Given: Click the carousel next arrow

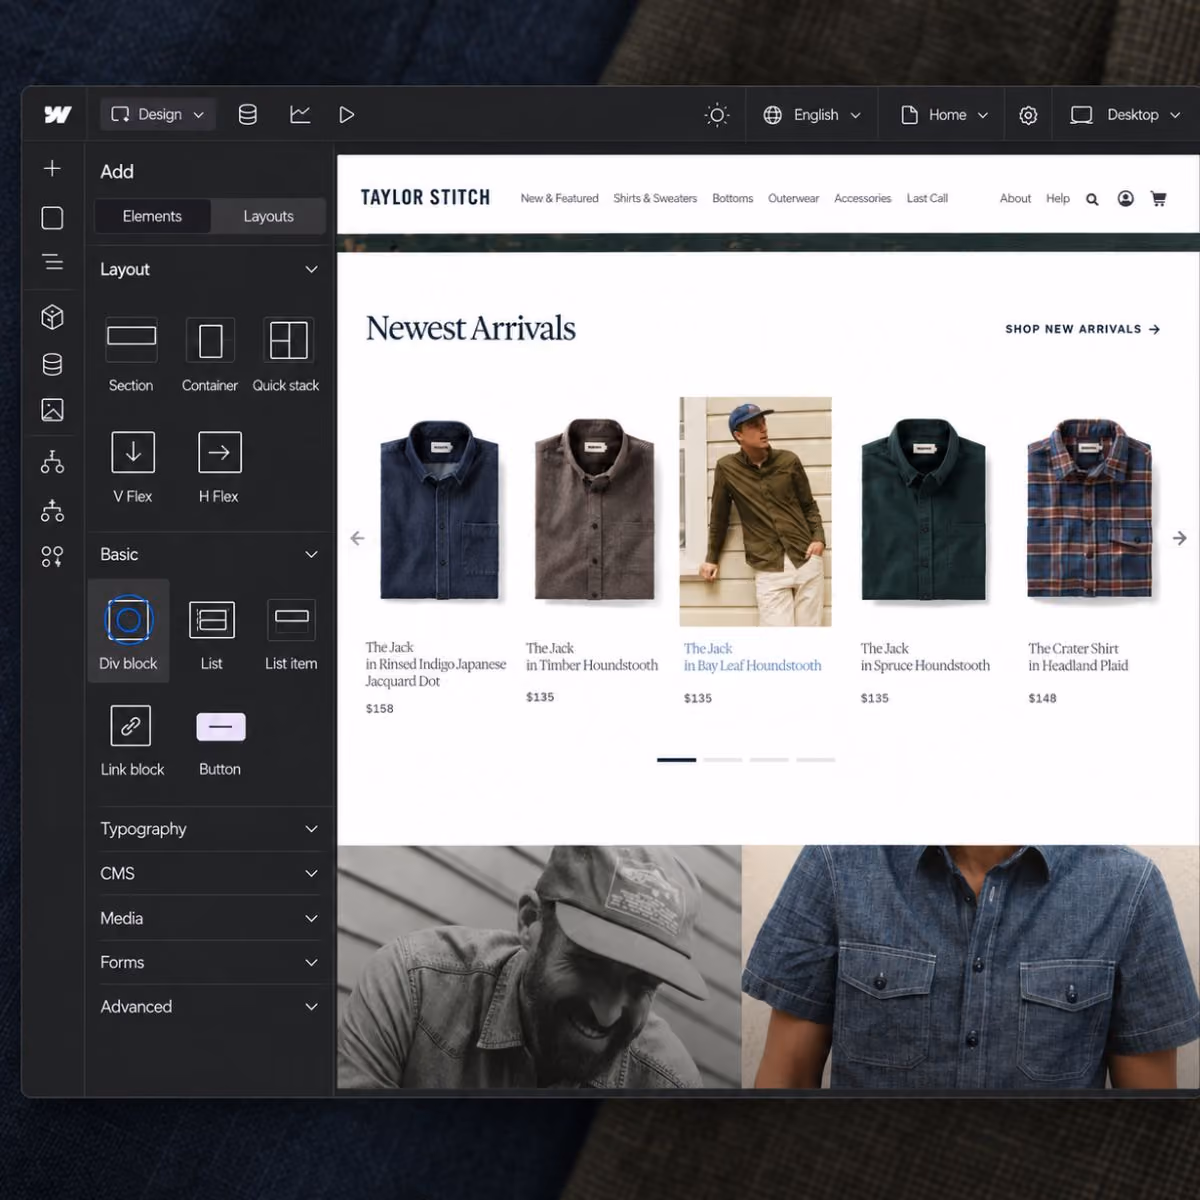Looking at the screenshot, I should click(x=1180, y=538).
